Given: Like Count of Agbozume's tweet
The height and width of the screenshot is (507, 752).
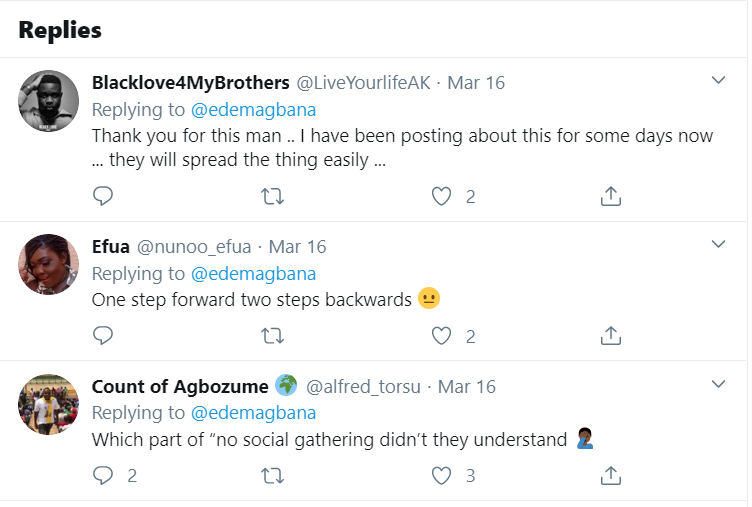Looking at the screenshot, I should click(x=441, y=475).
